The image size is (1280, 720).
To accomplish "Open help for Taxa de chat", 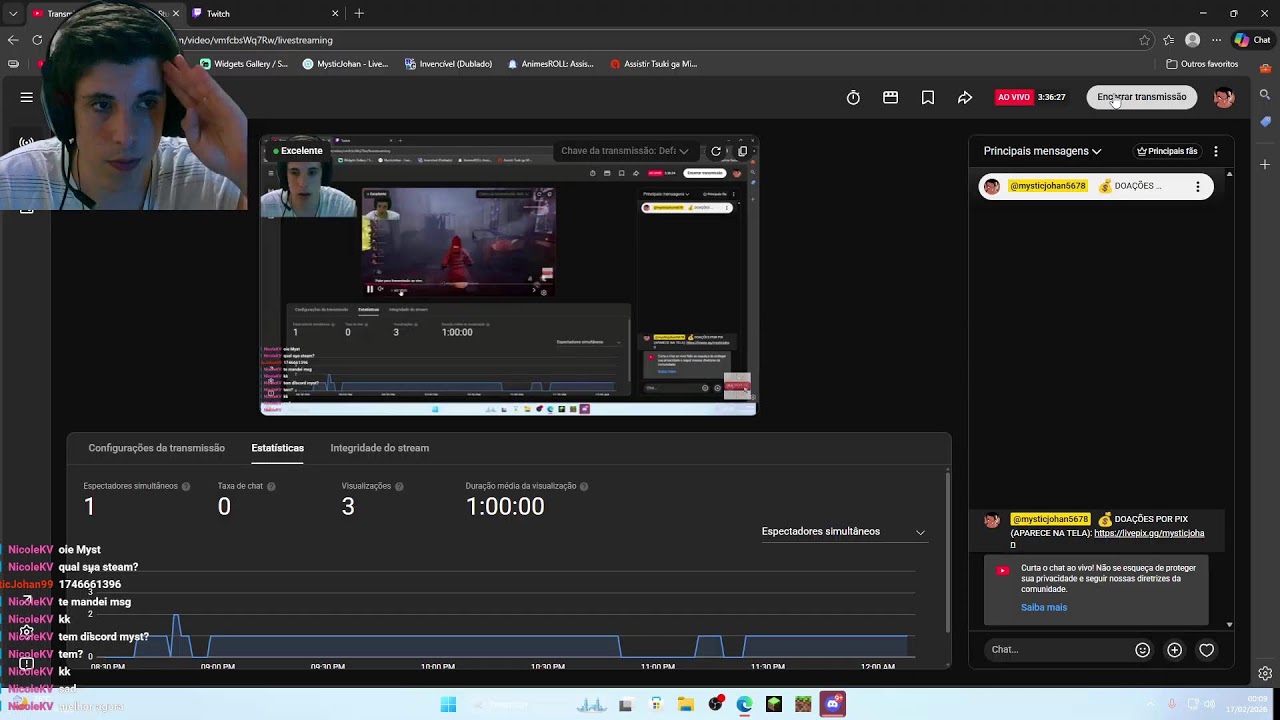I will [x=271, y=486].
